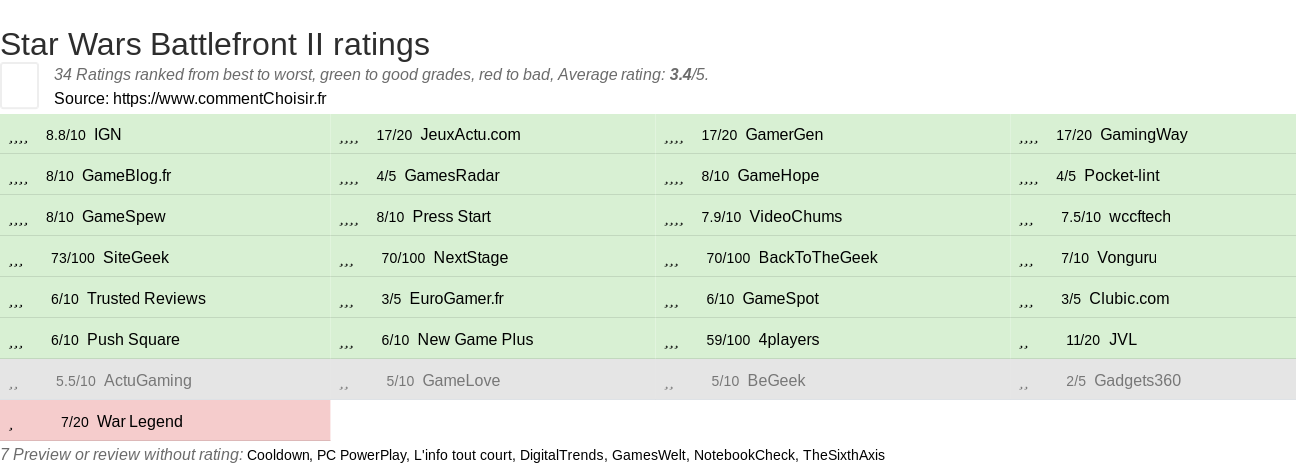This screenshot has height=466, width=1296.
Task: Open the NotebookCheck preview link
Action: click(748, 455)
